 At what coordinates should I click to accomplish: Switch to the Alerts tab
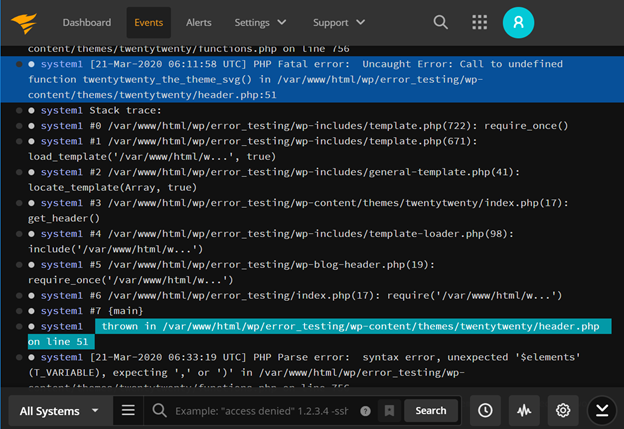tap(198, 22)
